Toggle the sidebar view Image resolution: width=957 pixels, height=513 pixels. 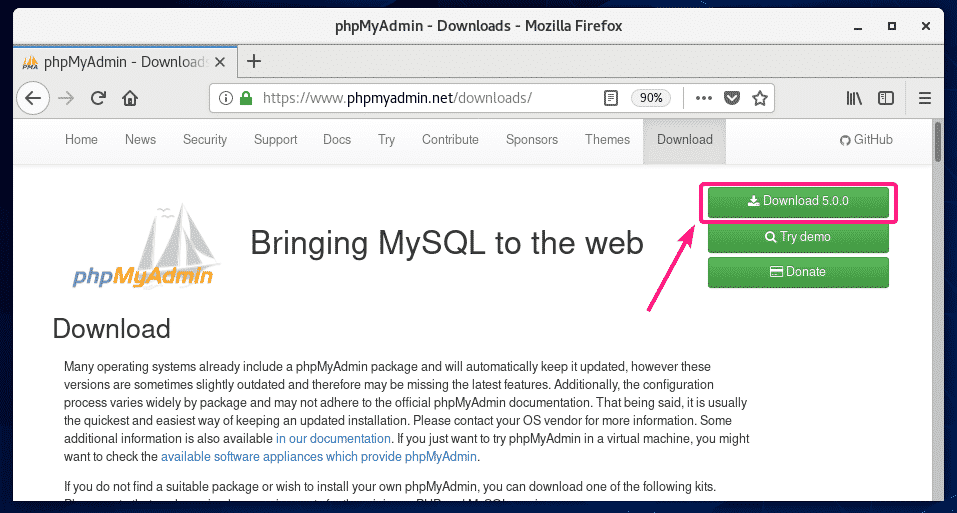[885, 98]
